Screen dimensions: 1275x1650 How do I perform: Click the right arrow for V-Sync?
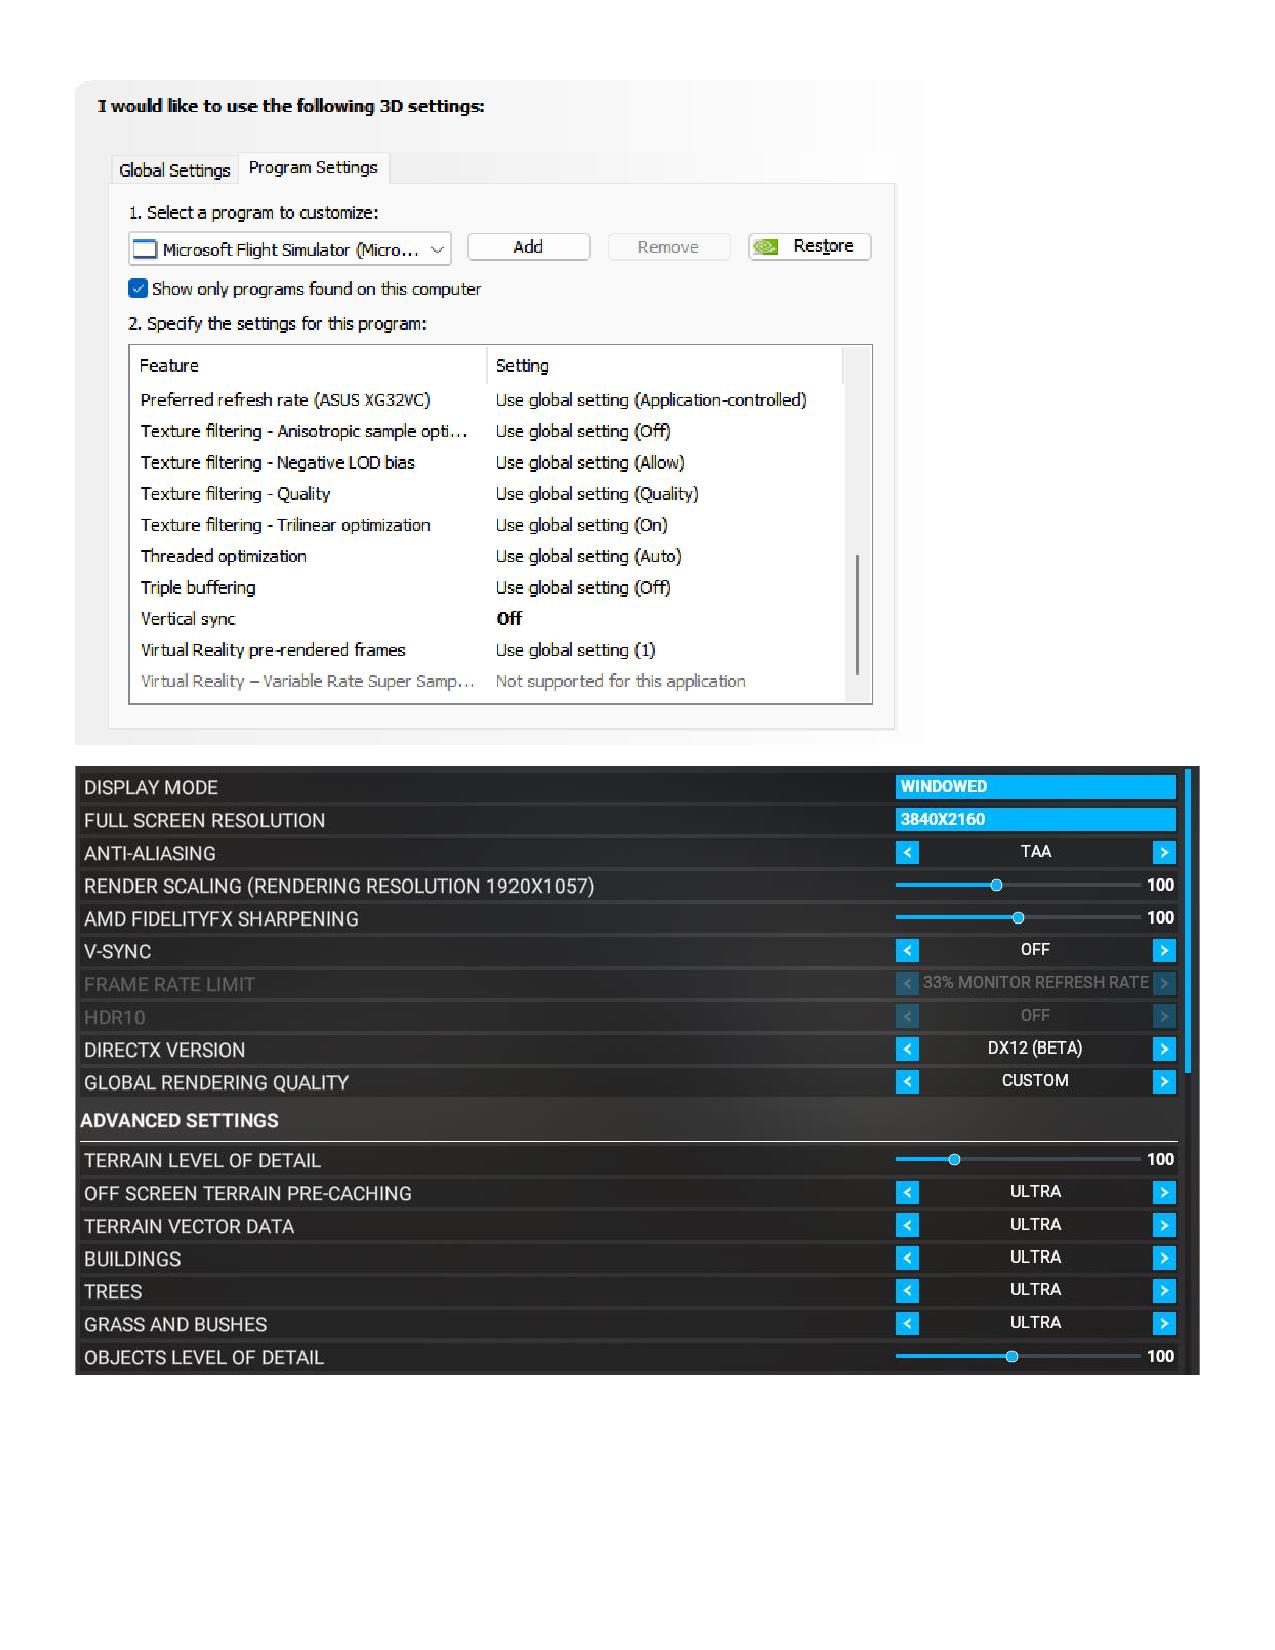coord(1164,950)
